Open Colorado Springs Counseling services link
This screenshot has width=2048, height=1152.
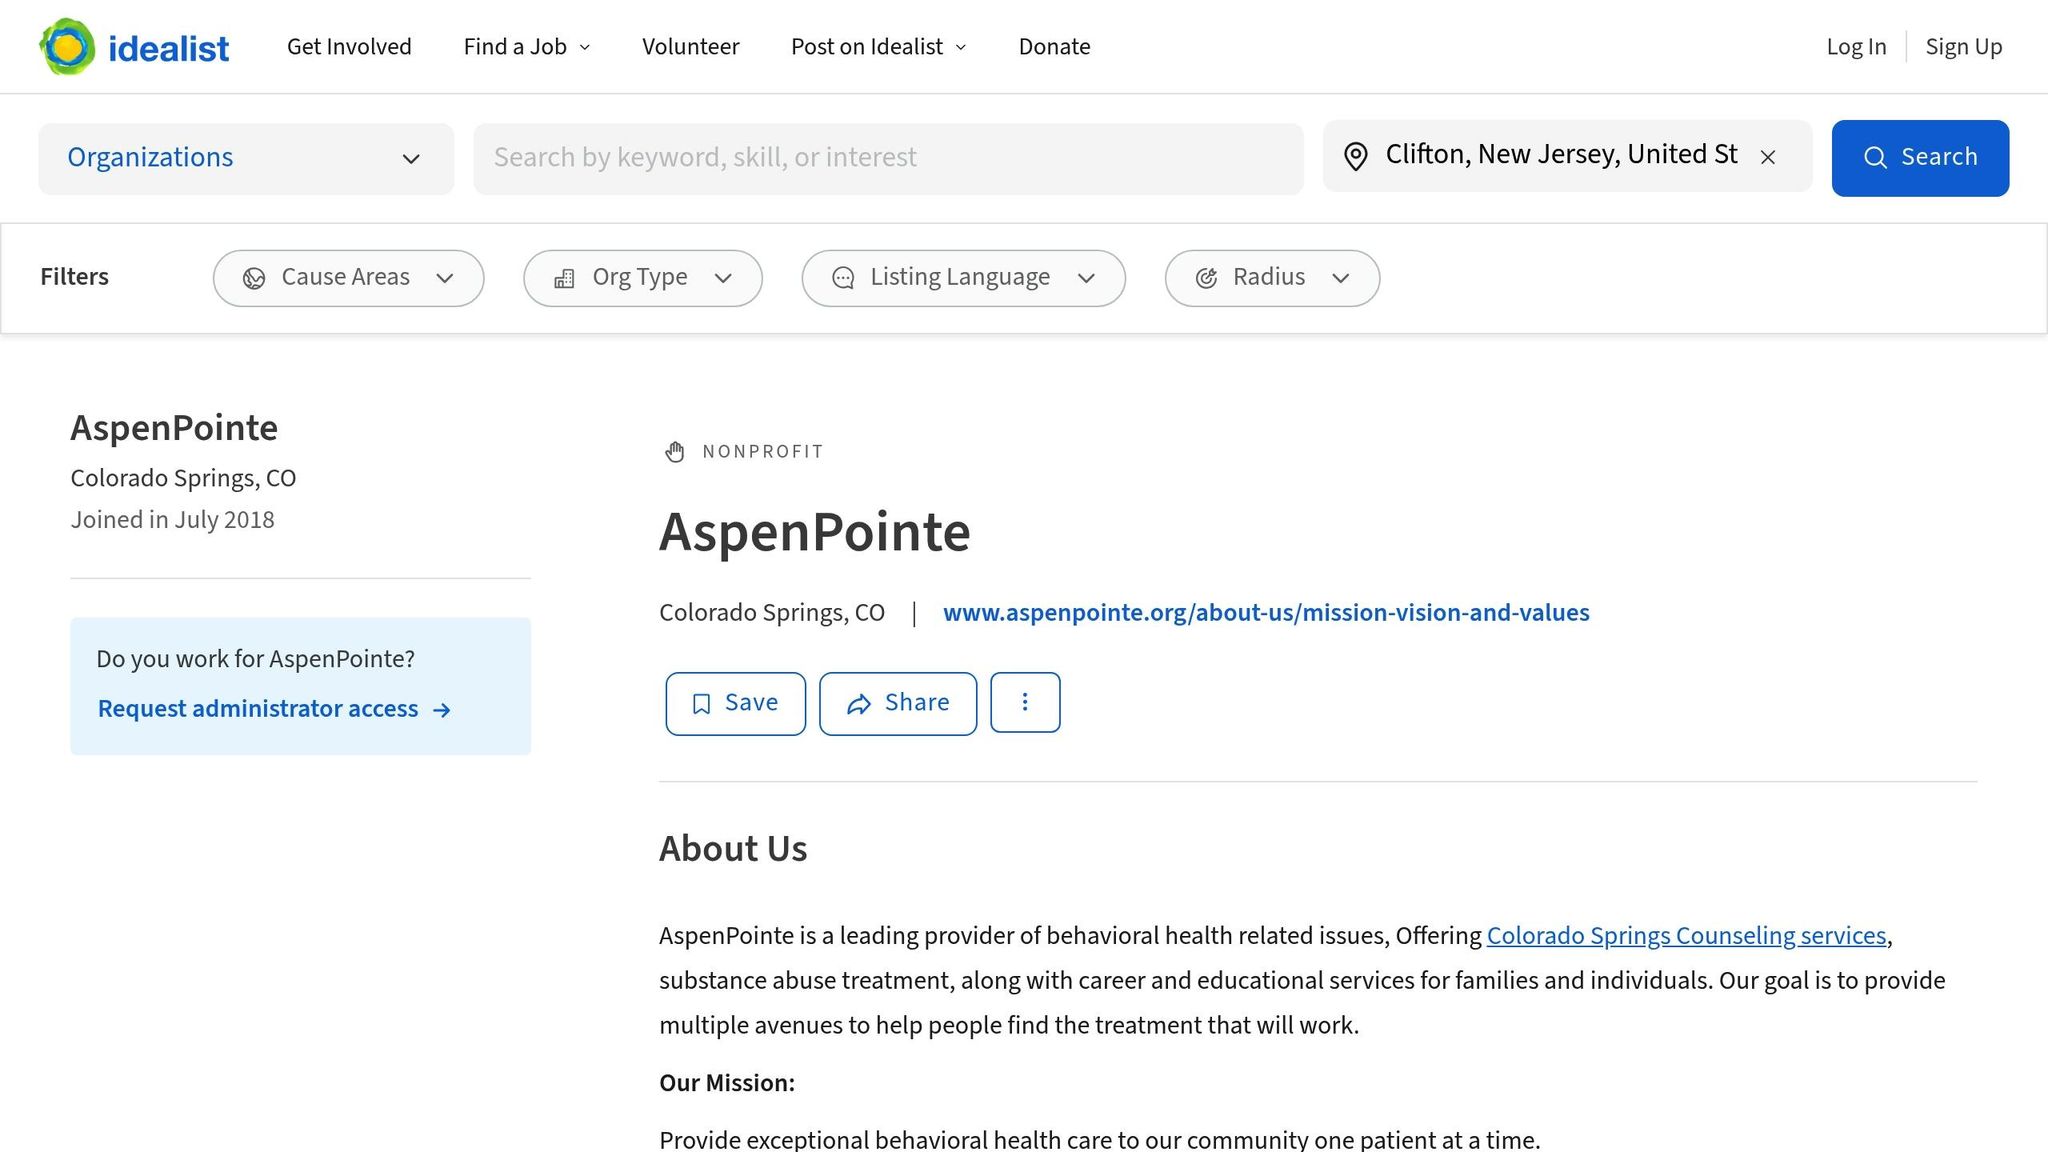(x=1686, y=936)
